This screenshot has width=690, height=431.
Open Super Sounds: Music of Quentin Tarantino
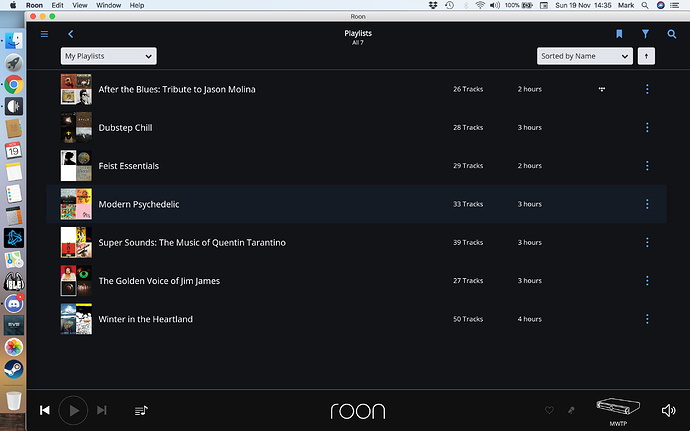[192, 243]
